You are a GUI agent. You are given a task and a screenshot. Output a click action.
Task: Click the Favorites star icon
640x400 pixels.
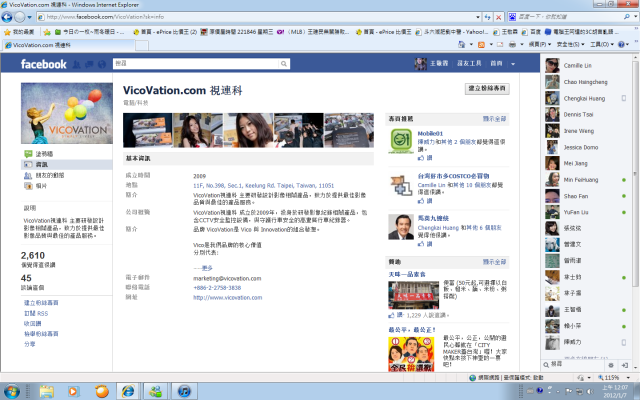7,32
